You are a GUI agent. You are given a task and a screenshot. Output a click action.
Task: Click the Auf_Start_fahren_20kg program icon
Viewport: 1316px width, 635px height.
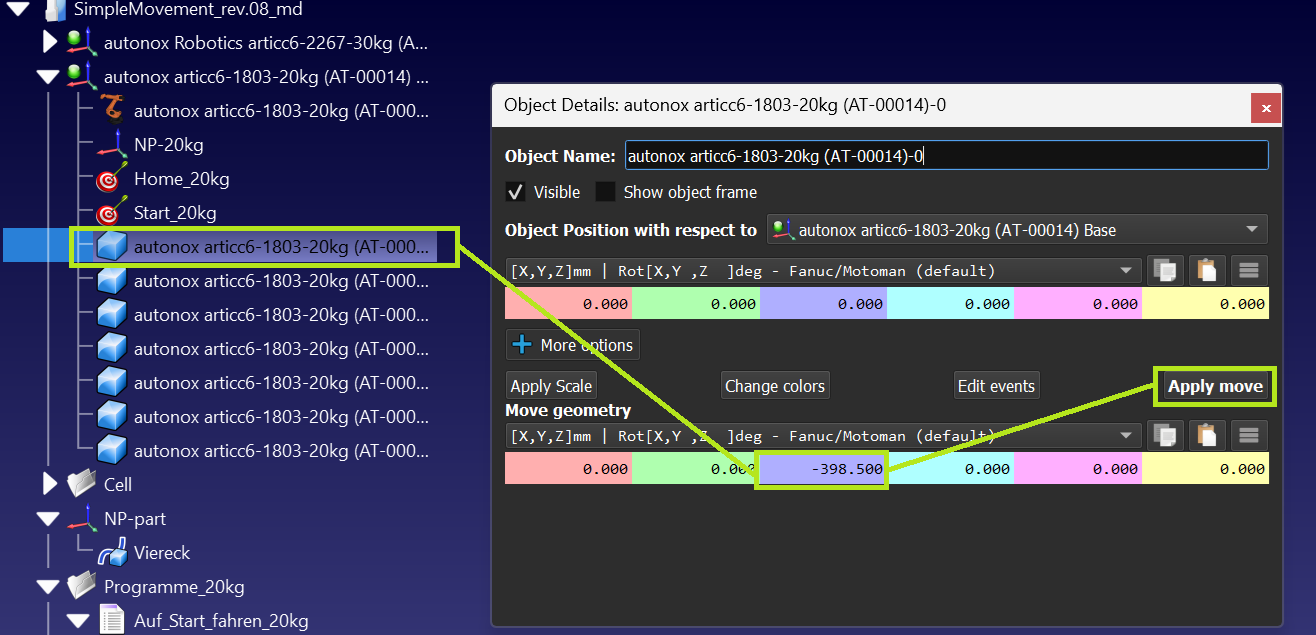coord(111,620)
